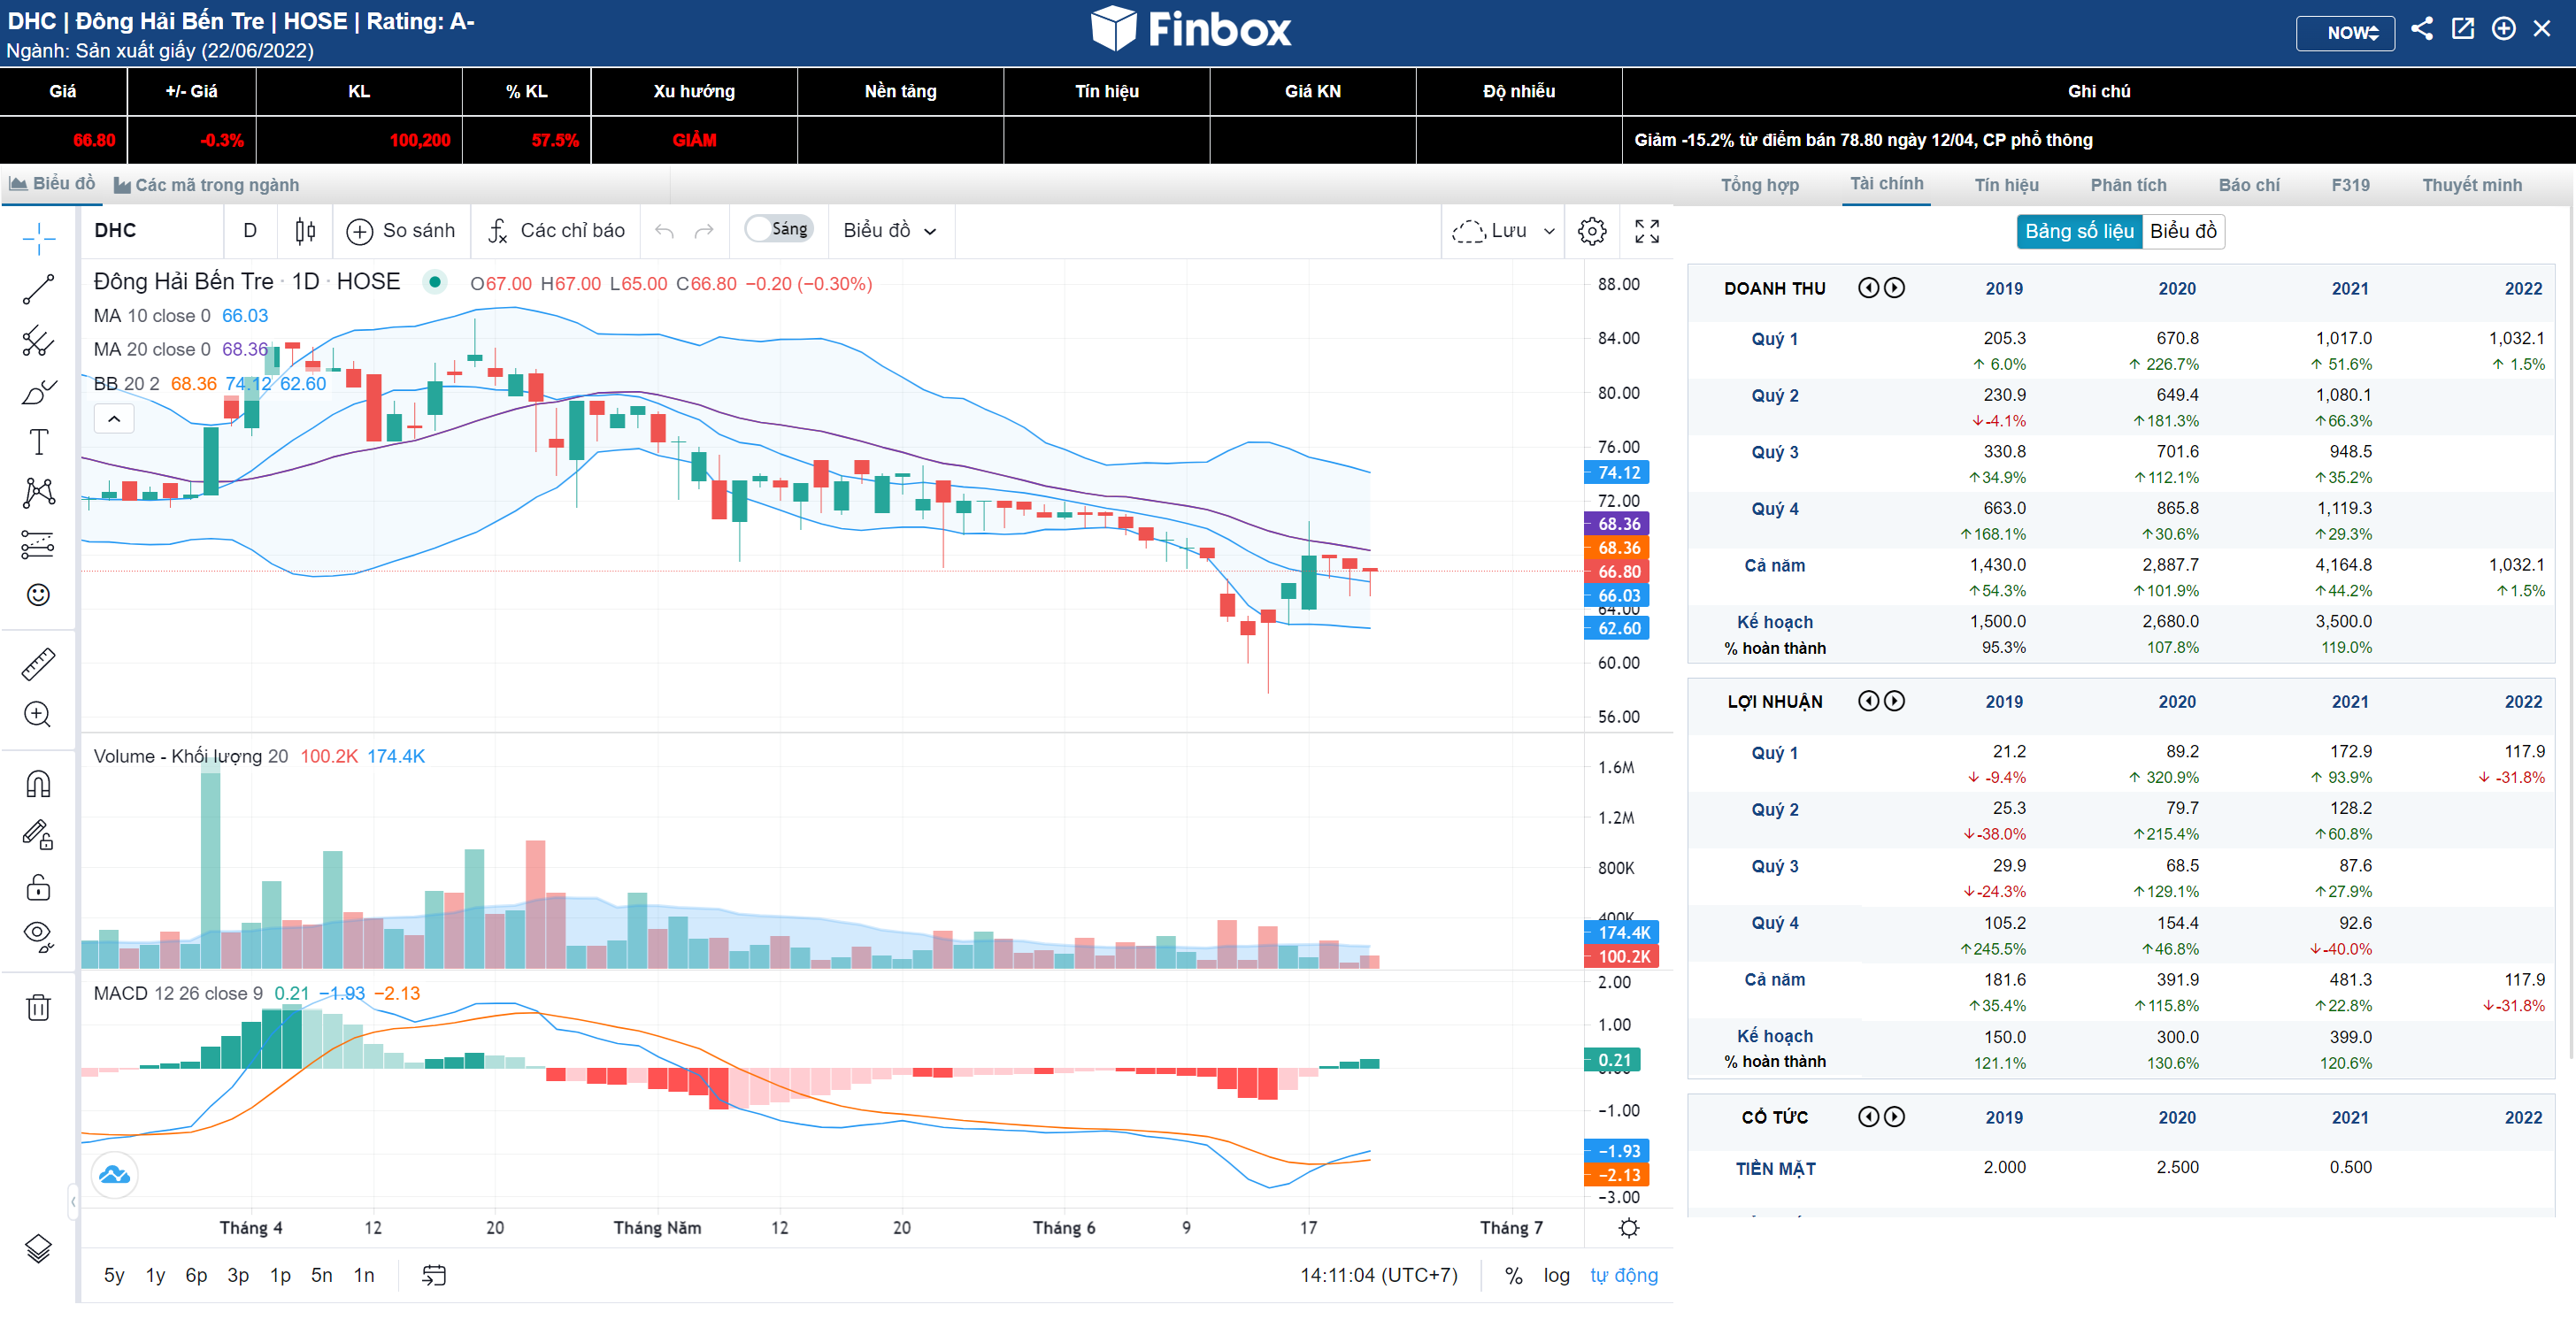Toggle magnet mode for drawings

pyautogui.click(x=38, y=784)
